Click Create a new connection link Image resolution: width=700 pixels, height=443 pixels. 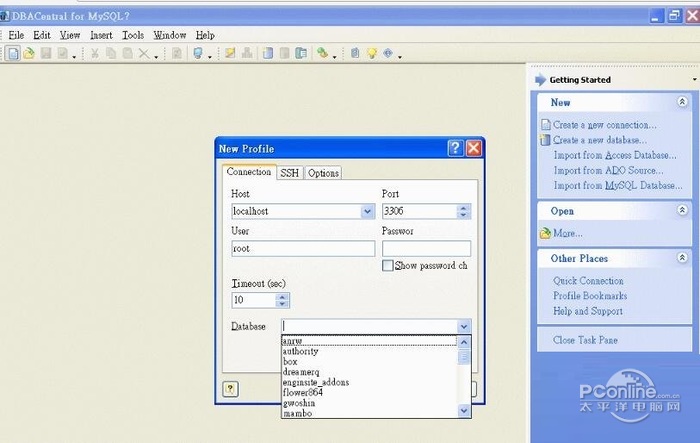[x=605, y=125]
